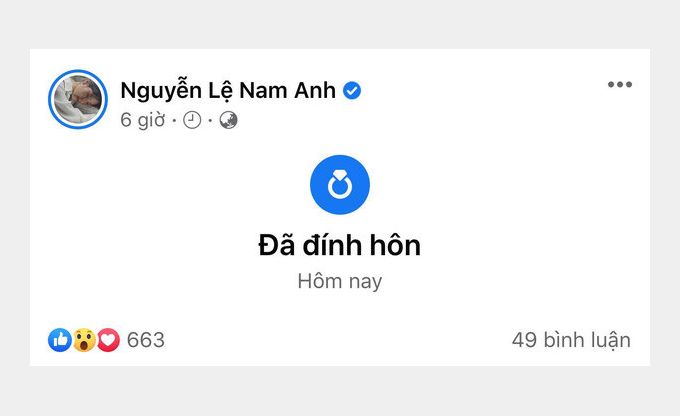Click the Wow reaction emoji icon

(x=84, y=340)
